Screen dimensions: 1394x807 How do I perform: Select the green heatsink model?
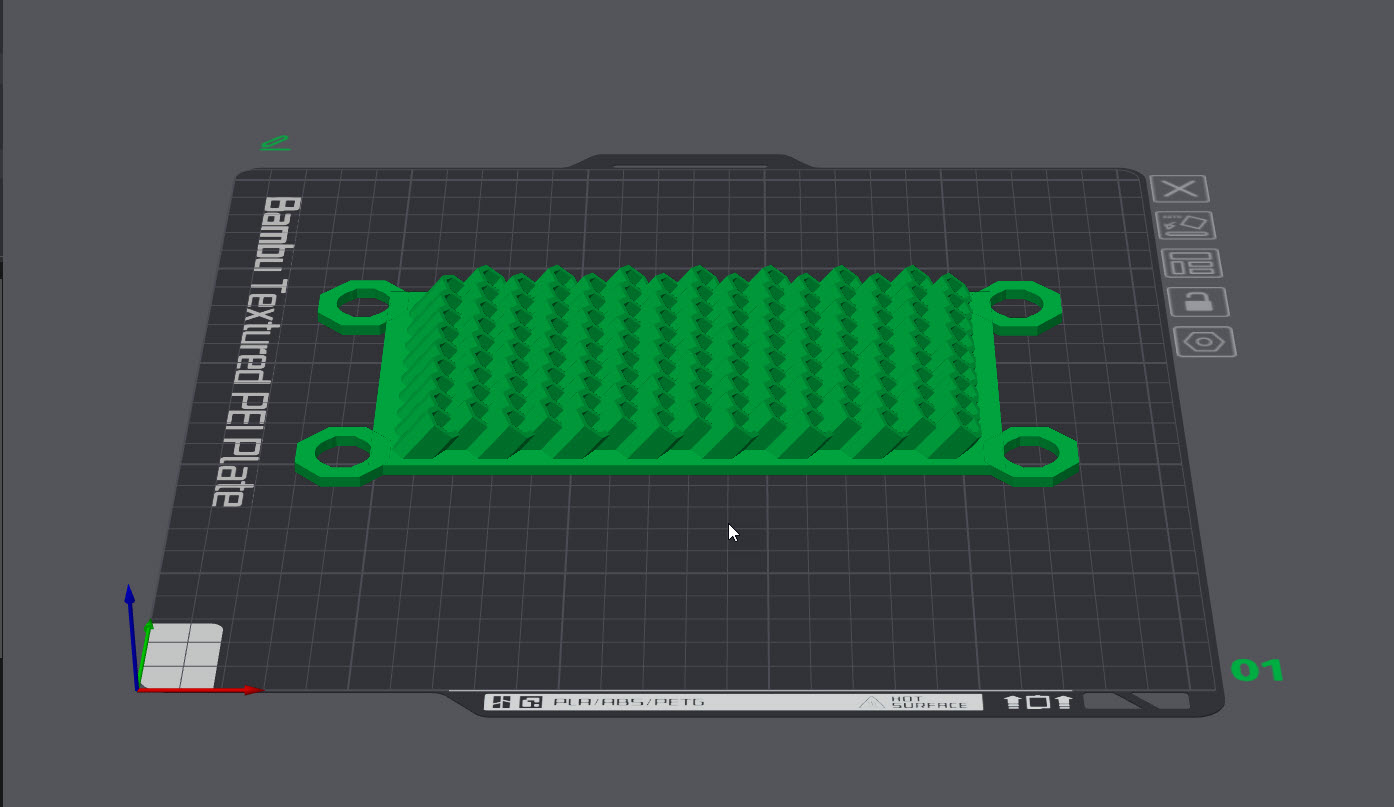click(x=688, y=377)
